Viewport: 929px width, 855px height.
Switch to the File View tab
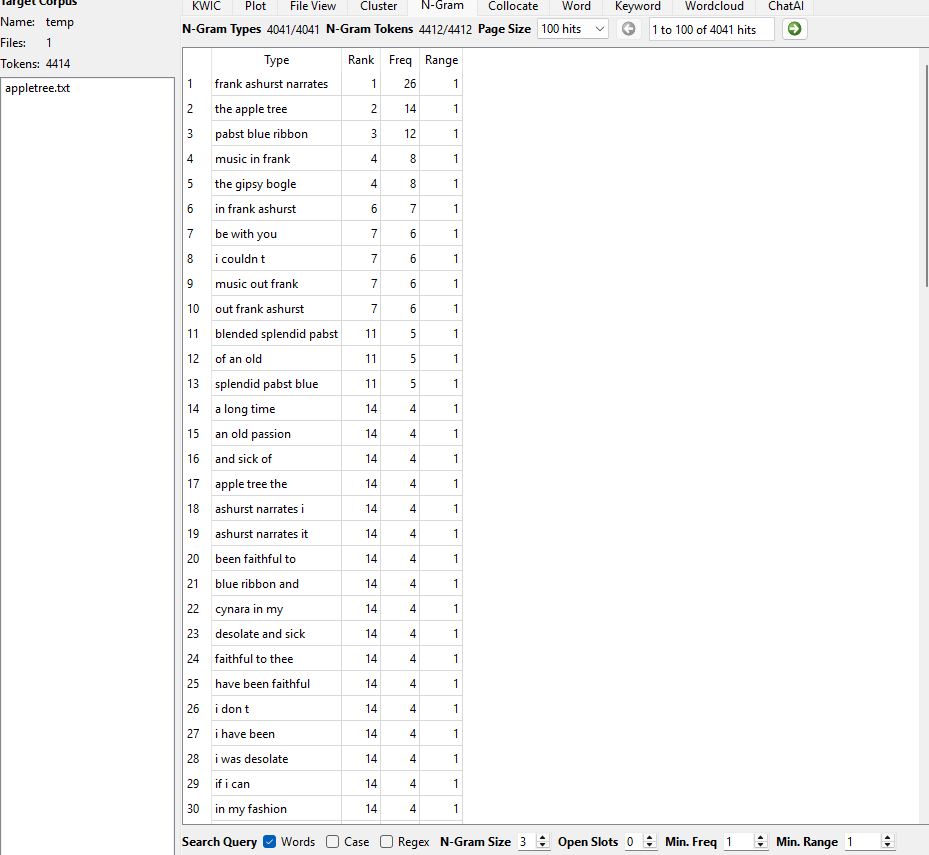click(312, 7)
